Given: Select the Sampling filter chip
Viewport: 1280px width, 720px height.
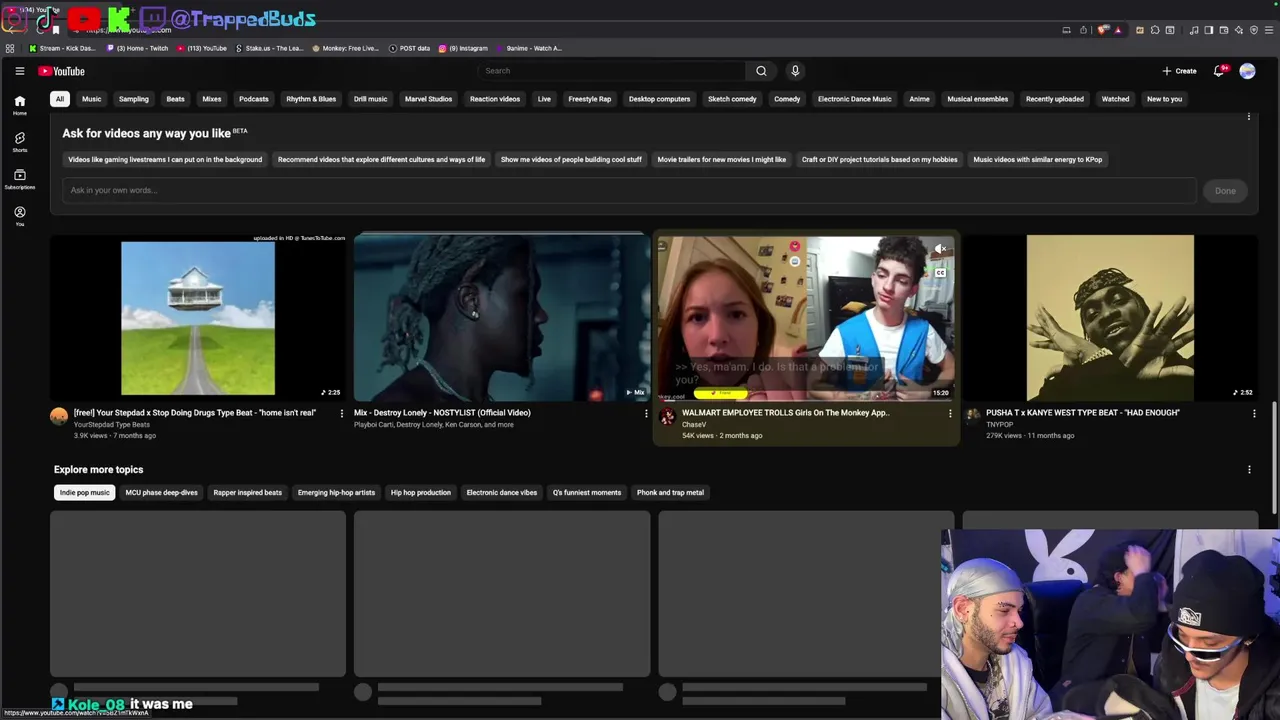Looking at the screenshot, I should [133, 99].
